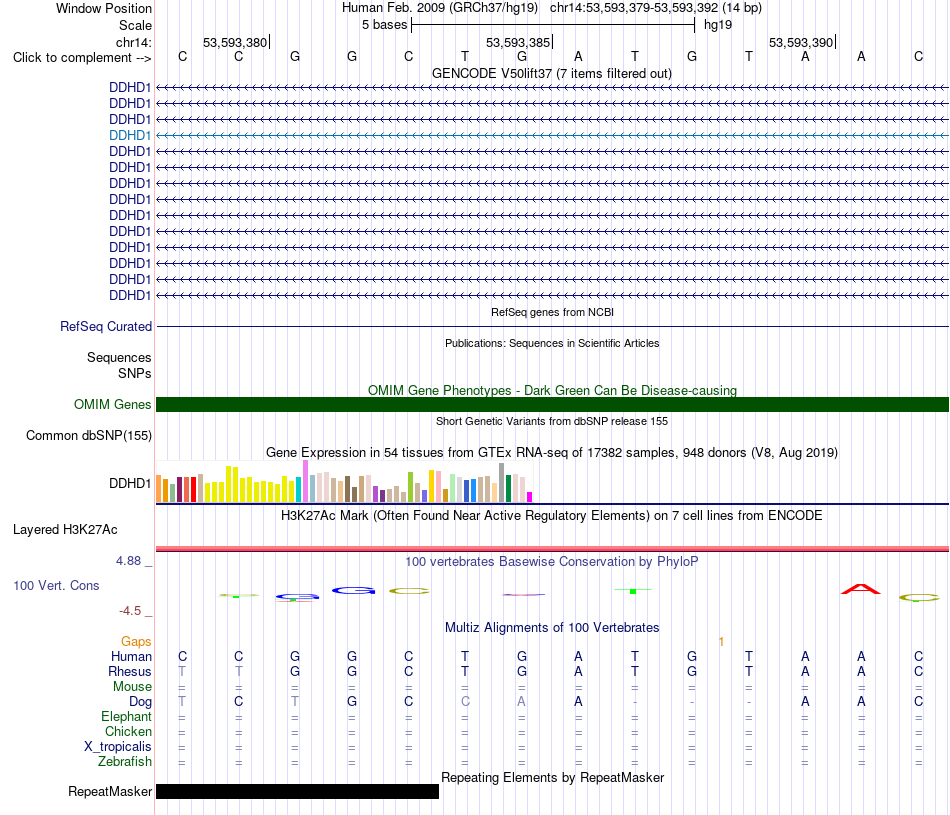Viewport: 950px width, 815px height.
Task: Open the Multiz Alignments of 100 Vertebrates title
Action: coord(552,628)
